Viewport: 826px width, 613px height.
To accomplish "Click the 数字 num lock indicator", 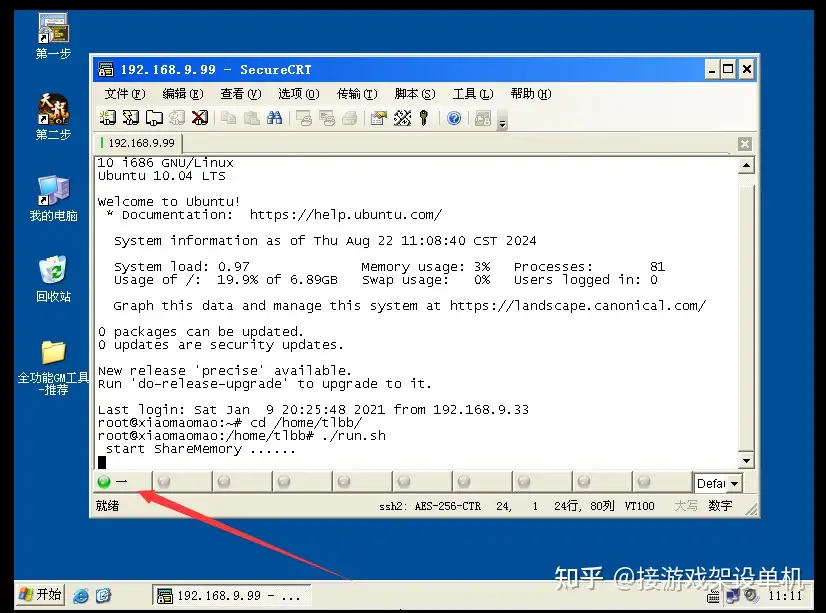I will pyautogui.click(x=720, y=506).
